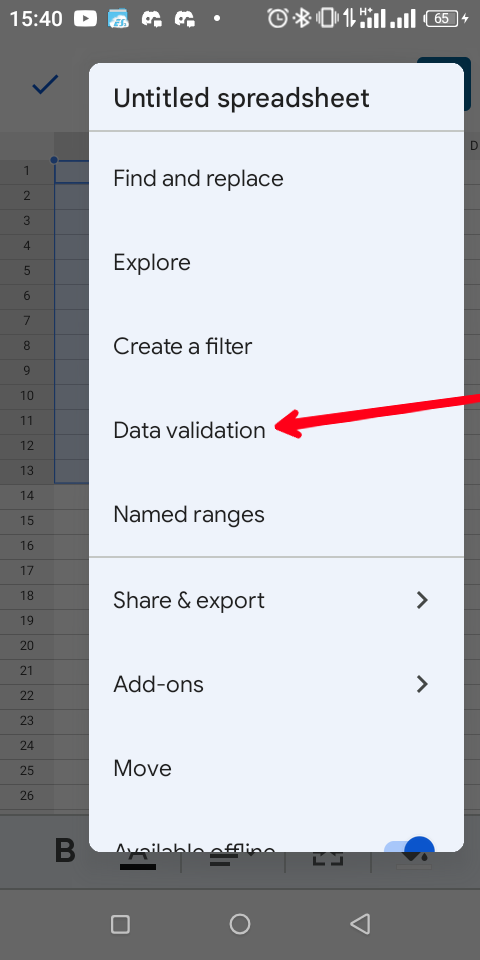Toggle the Available offline switch
Image resolution: width=480 pixels, height=960 pixels.
(409, 846)
